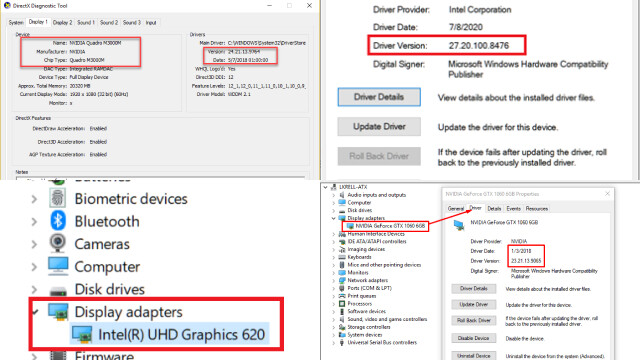This screenshot has width=640, height=360.
Task: Open the System tab in DirectX Diagnostic Tool
Action: point(16,23)
